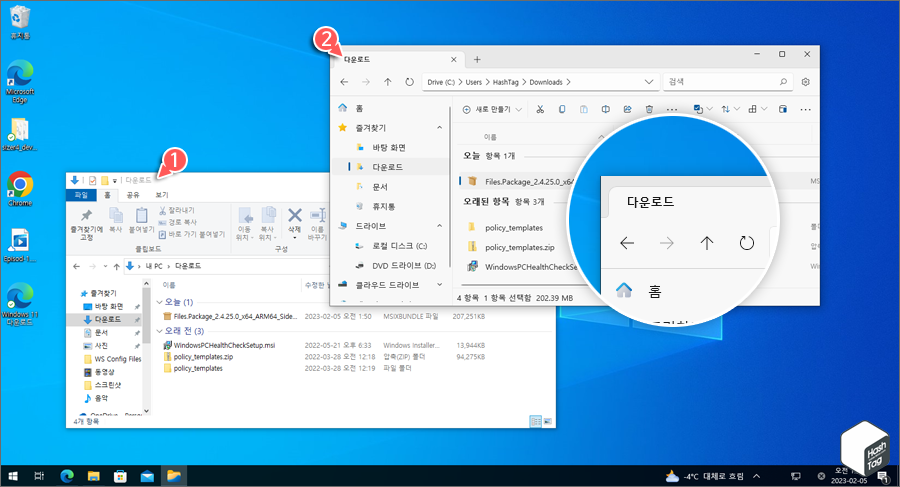Open Task View on the taskbar
The image size is (900, 487).
click(x=39, y=476)
